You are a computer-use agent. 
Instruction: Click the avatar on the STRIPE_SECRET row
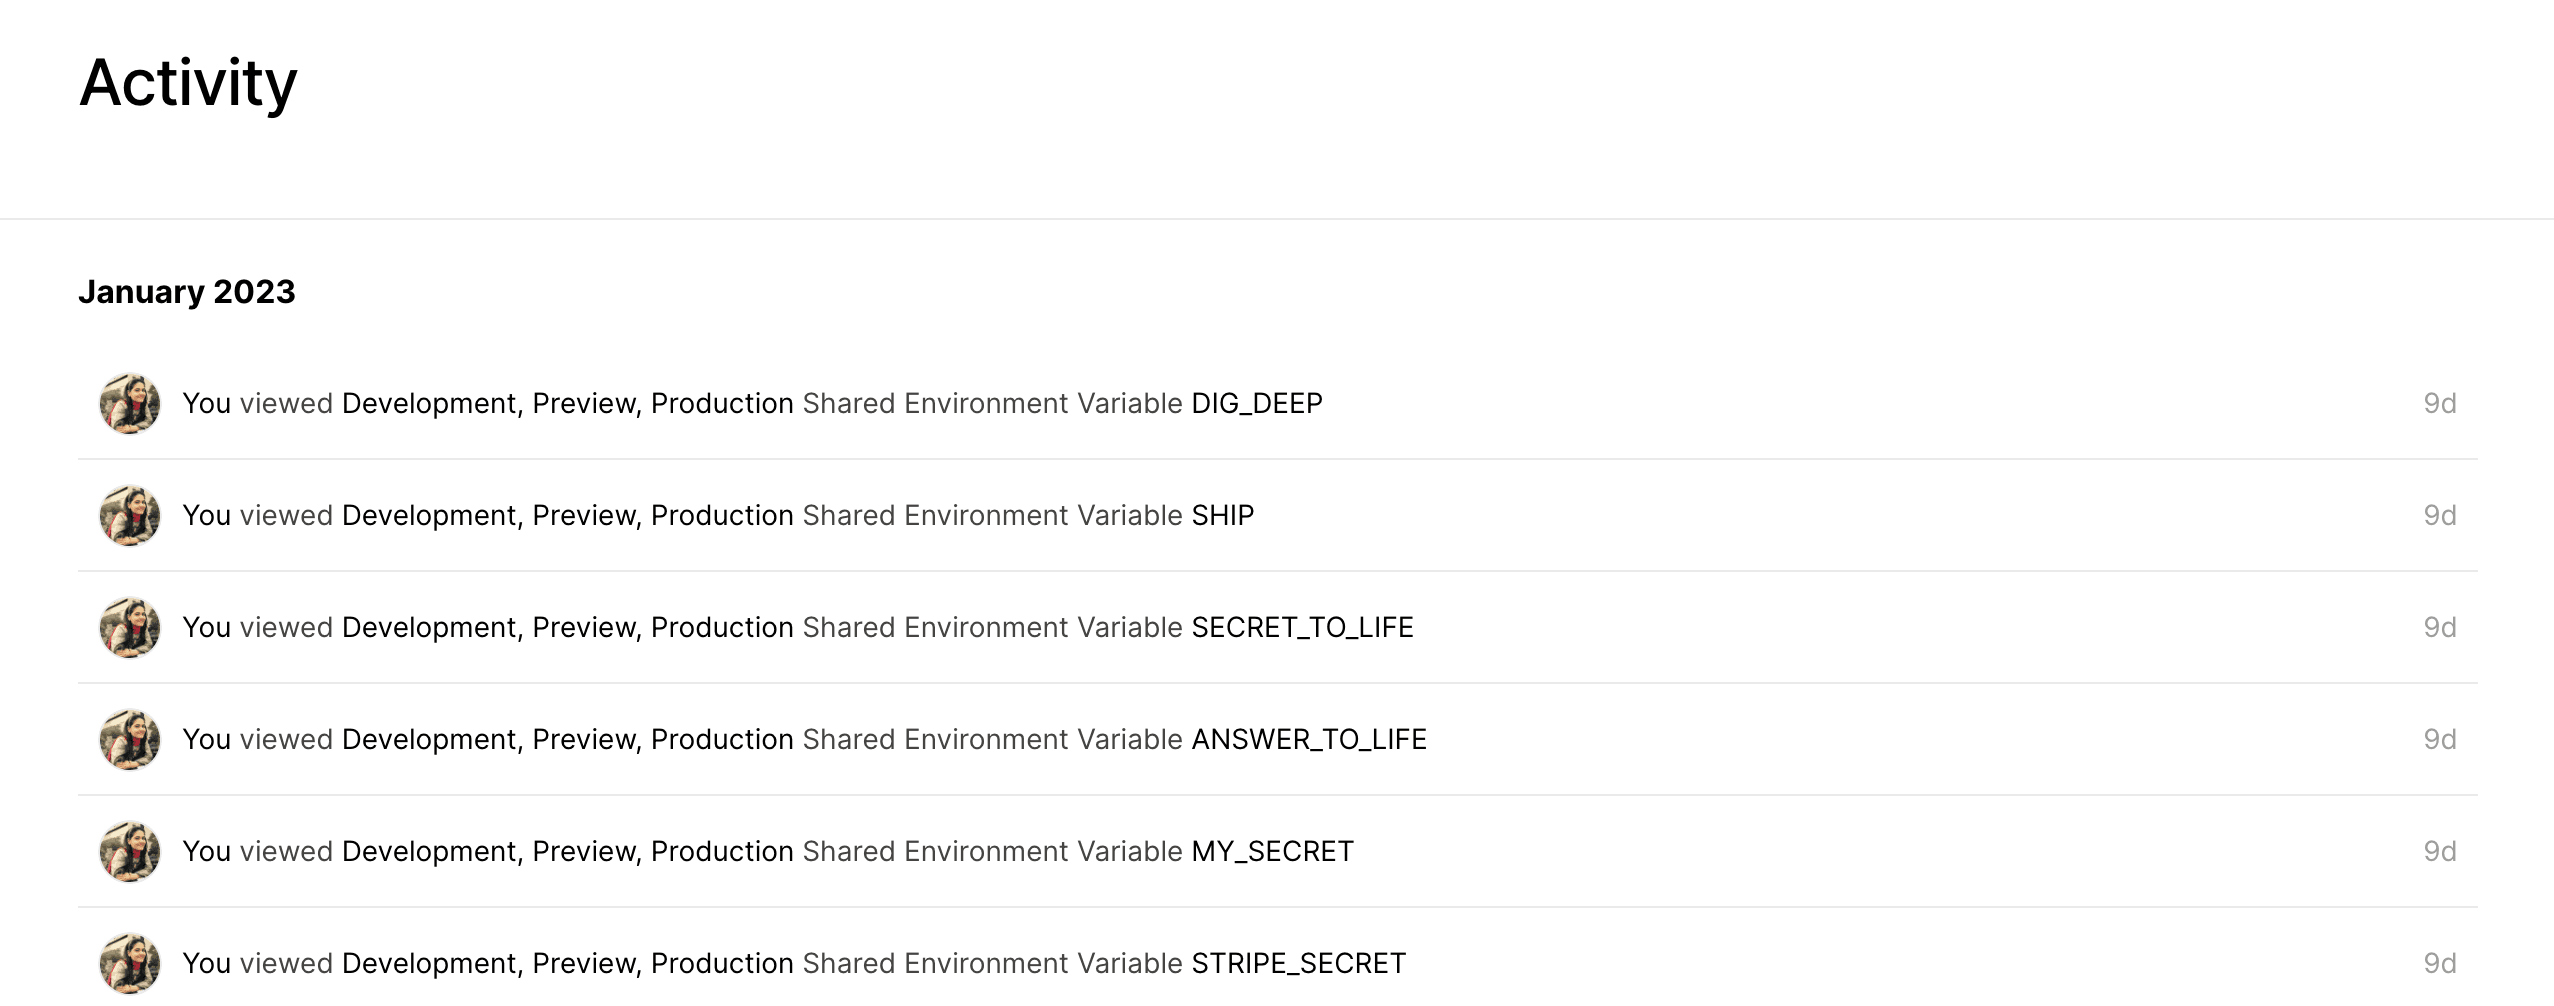coord(130,964)
